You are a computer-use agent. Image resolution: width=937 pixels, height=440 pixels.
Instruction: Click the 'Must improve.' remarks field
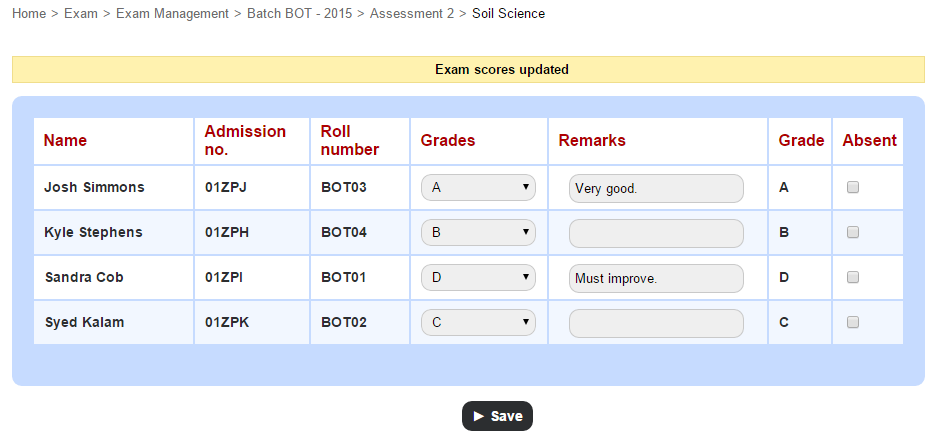(x=656, y=278)
